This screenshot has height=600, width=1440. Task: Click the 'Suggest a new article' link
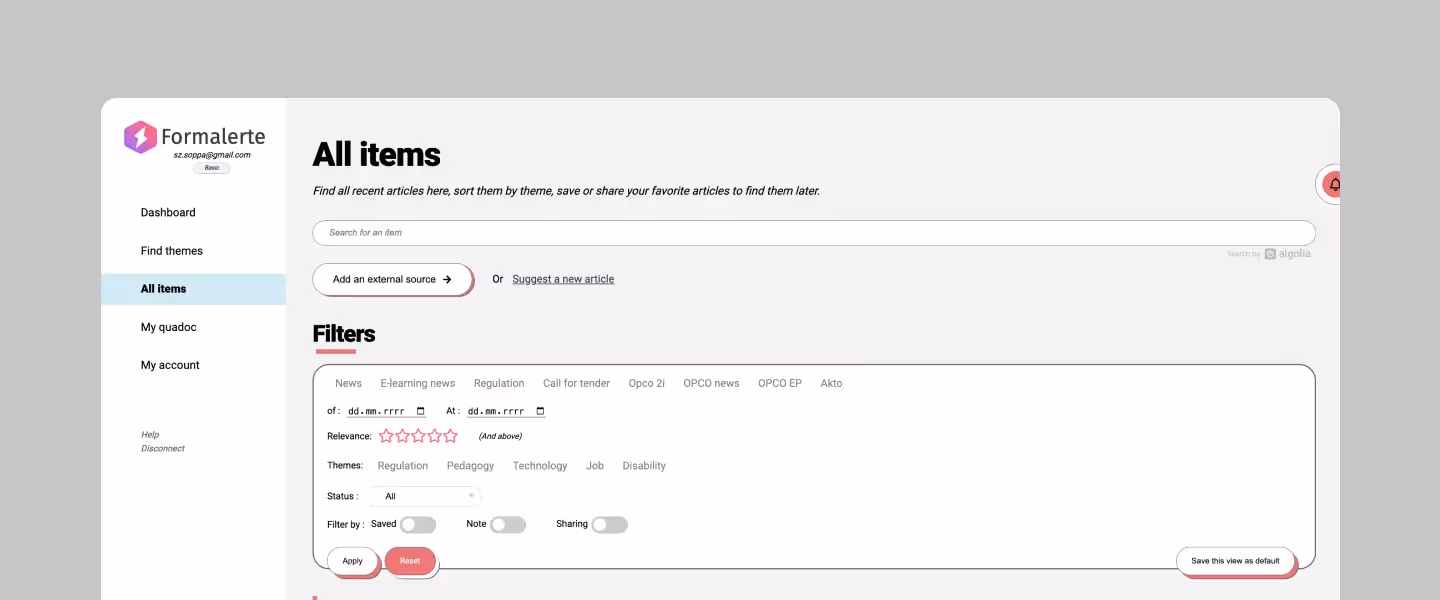563,278
